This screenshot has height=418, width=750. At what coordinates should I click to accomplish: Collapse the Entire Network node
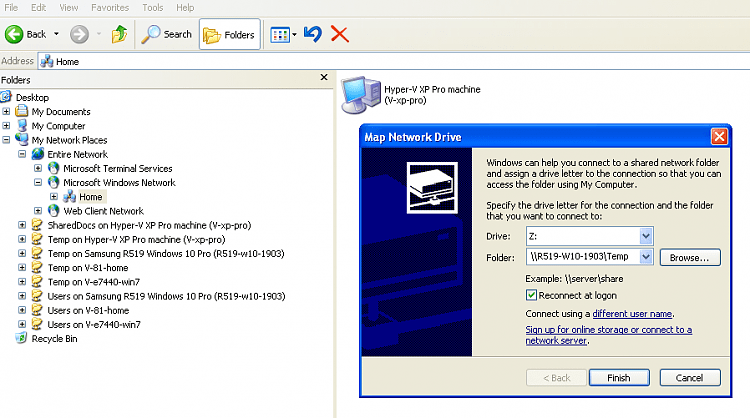pyautogui.click(x=22, y=154)
